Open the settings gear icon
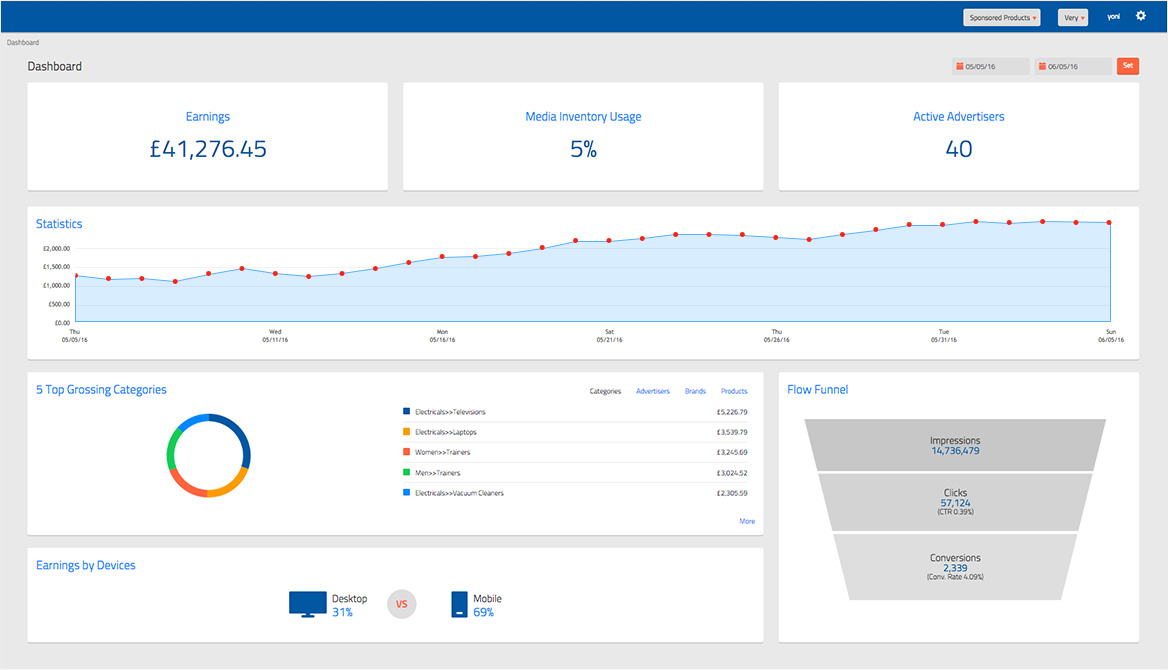This screenshot has height=670, width=1168. [x=1140, y=16]
